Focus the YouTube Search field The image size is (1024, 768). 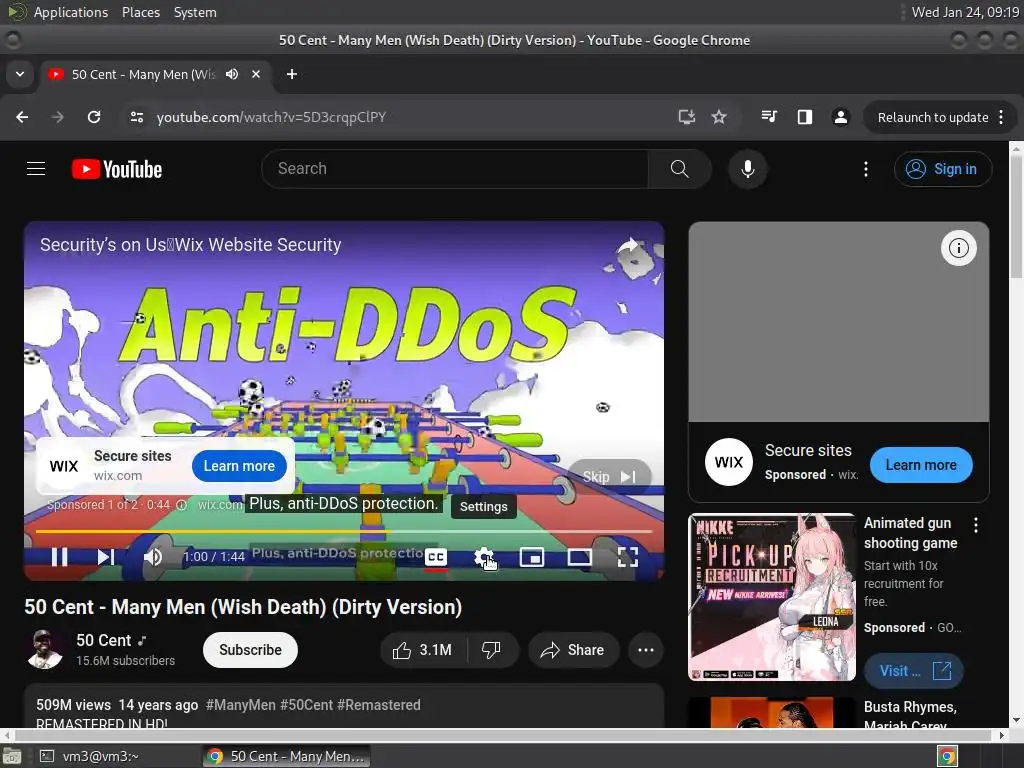click(x=455, y=169)
